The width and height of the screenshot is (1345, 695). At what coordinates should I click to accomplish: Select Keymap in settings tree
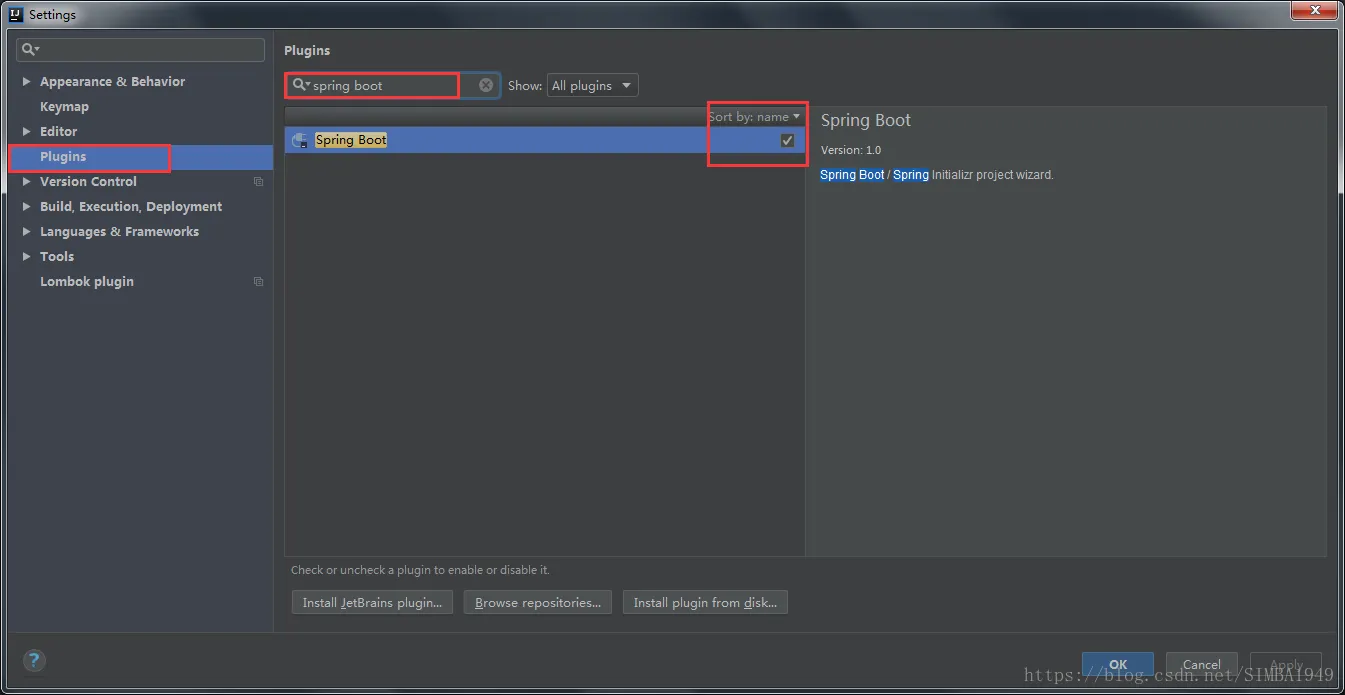64,107
